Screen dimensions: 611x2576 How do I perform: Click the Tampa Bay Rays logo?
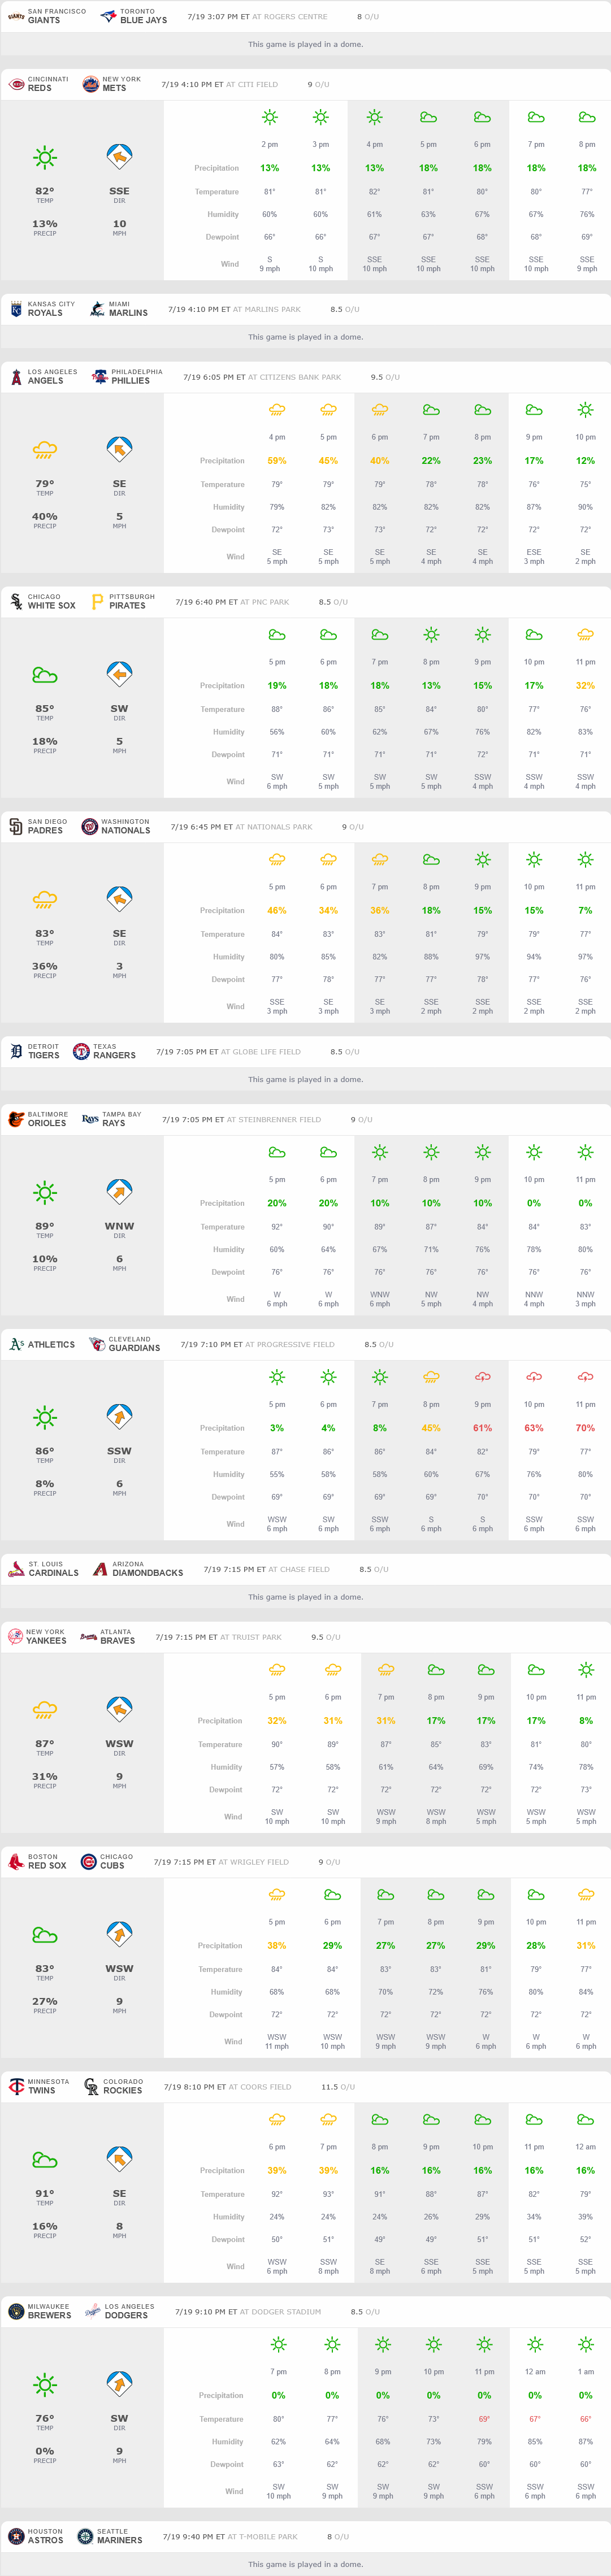[x=90, y=1120]
